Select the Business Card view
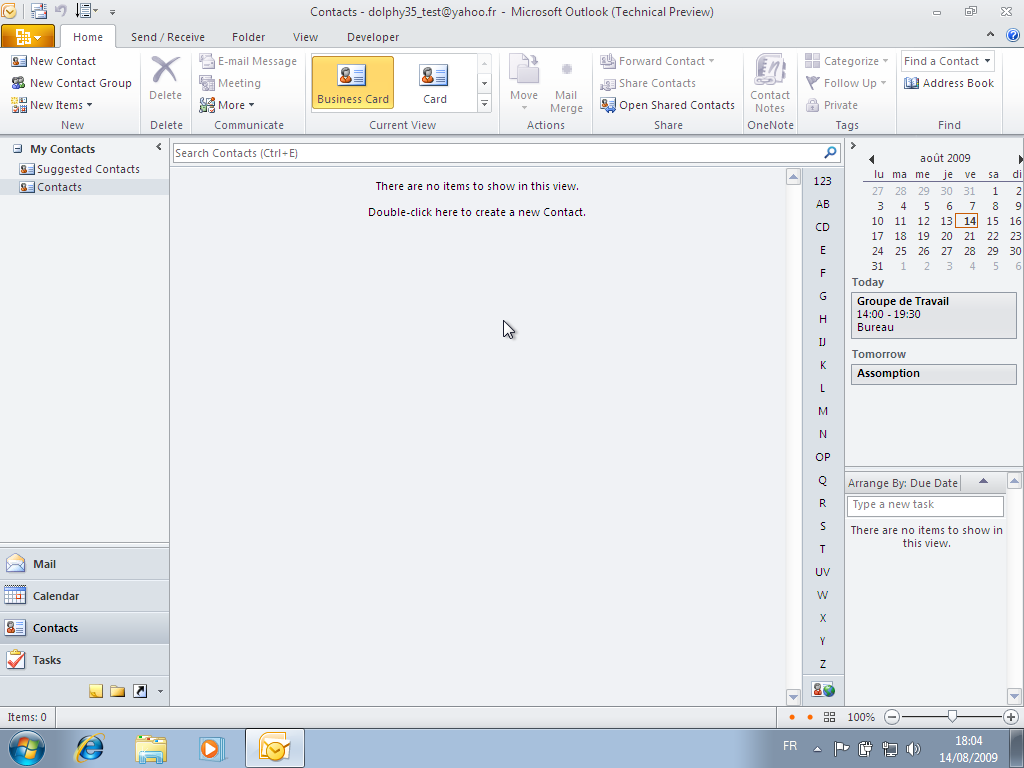 pos(353,82)
